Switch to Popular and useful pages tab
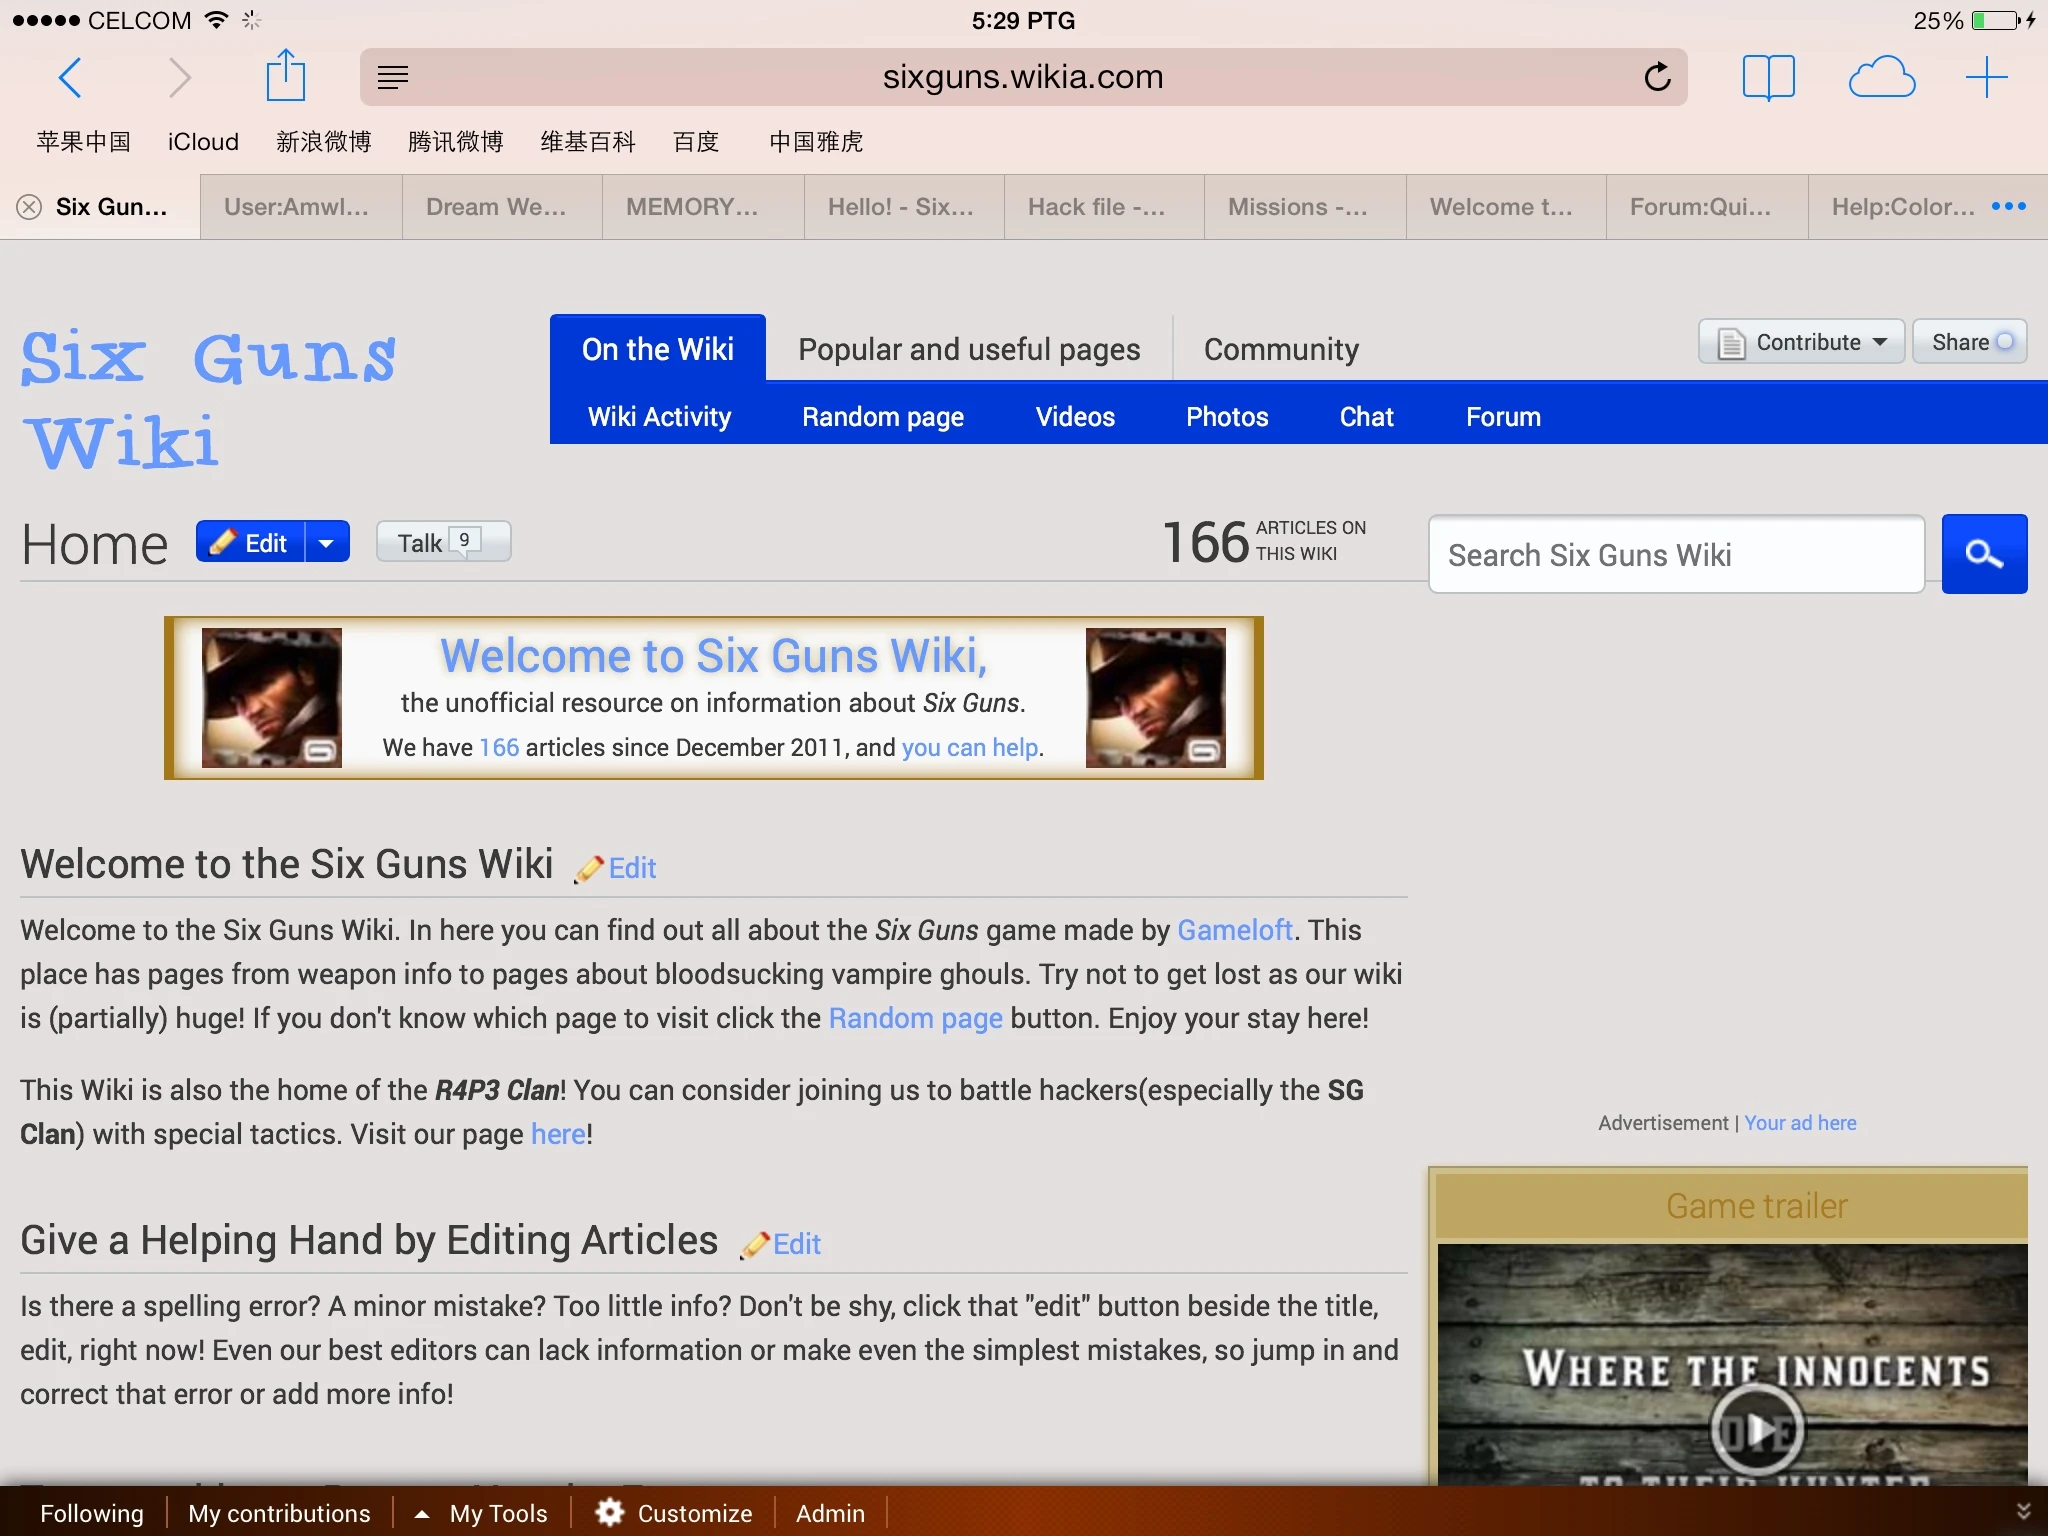2048x1536 pixels. click(968, 349)
